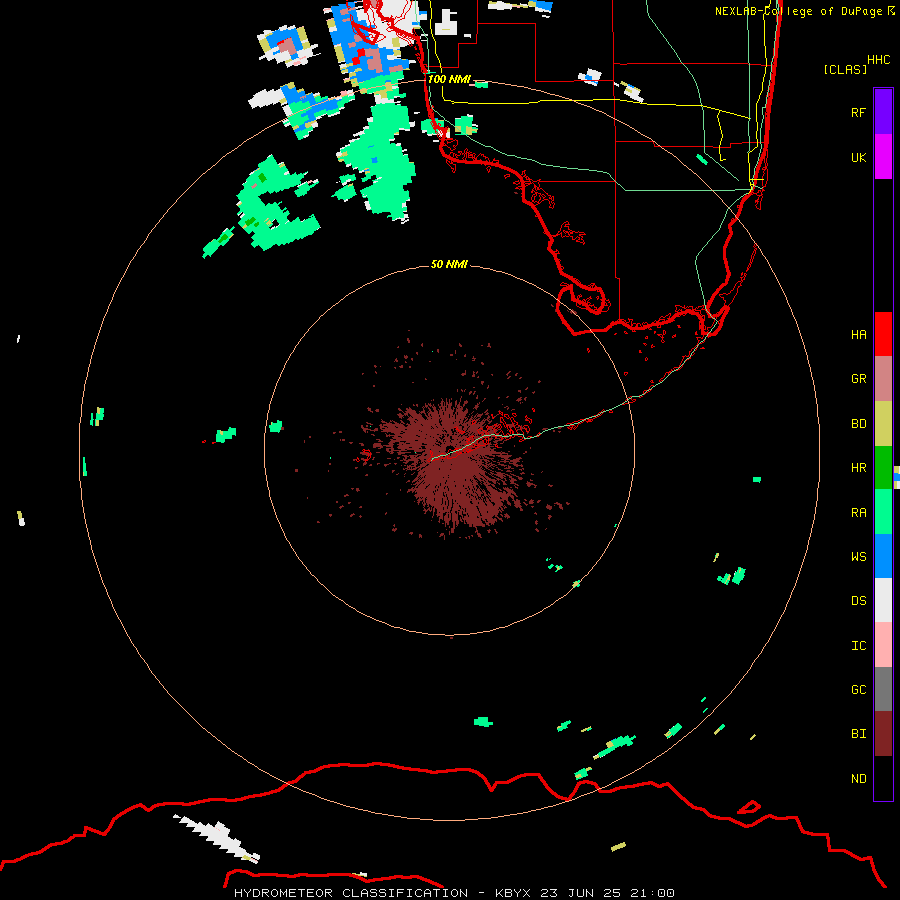The image size is (900, 900).
Task: Click the "HR" legend label
Action: (x=858, y=468)
